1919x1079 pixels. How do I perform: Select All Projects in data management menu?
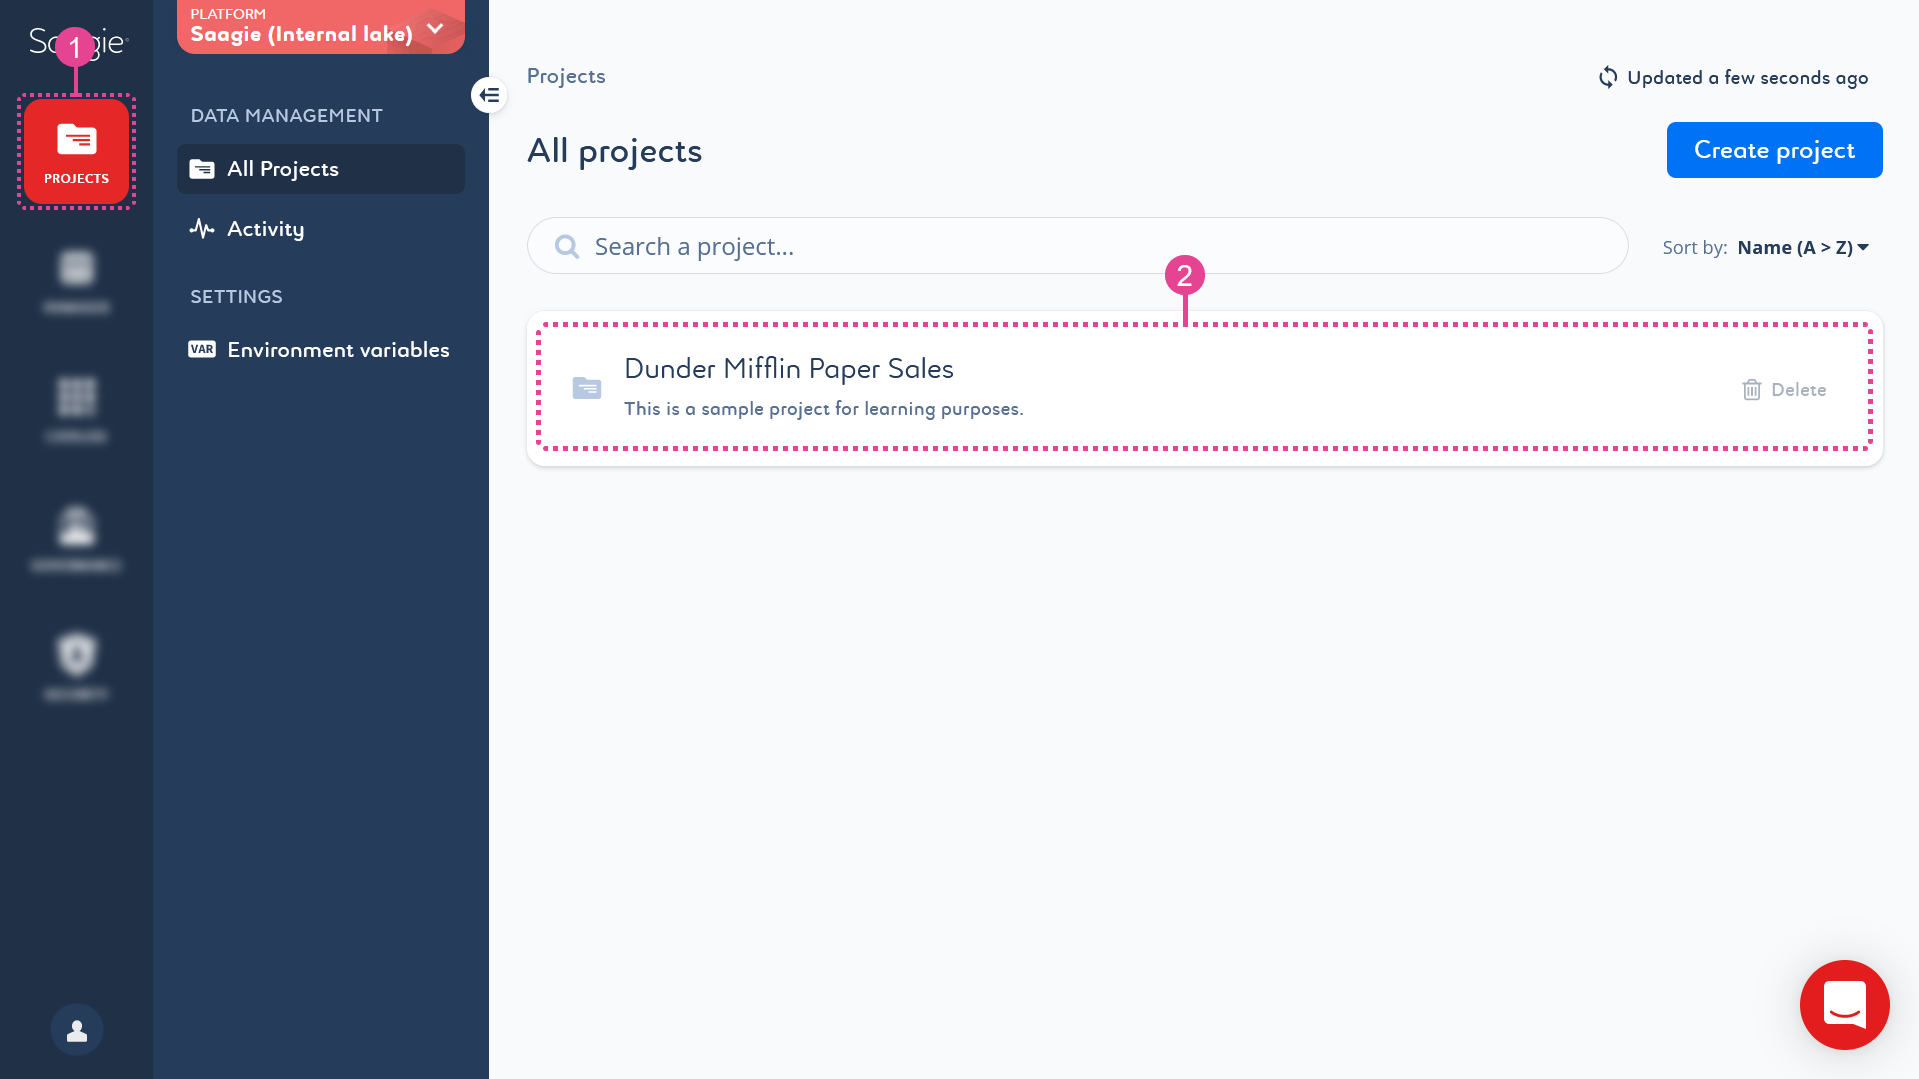coord(320,169)
